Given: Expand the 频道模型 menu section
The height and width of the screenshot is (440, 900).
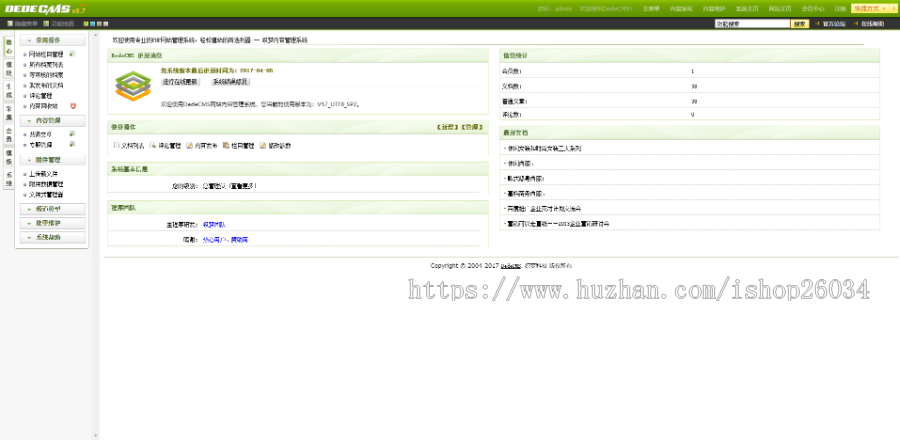Looking at the screenshot, I should 53,209.
